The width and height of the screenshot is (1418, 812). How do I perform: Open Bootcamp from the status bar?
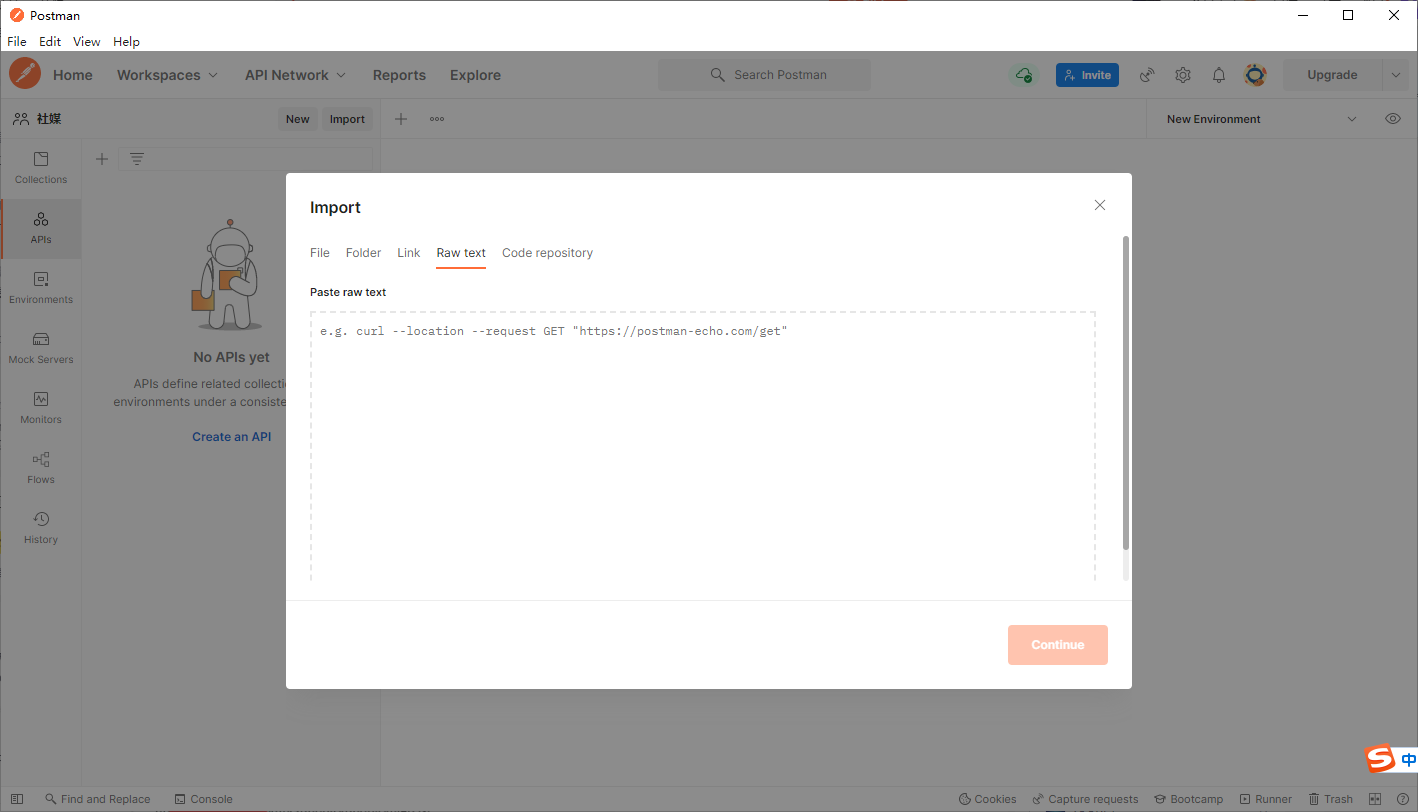pyautogui.click(x=1189, y=799)
